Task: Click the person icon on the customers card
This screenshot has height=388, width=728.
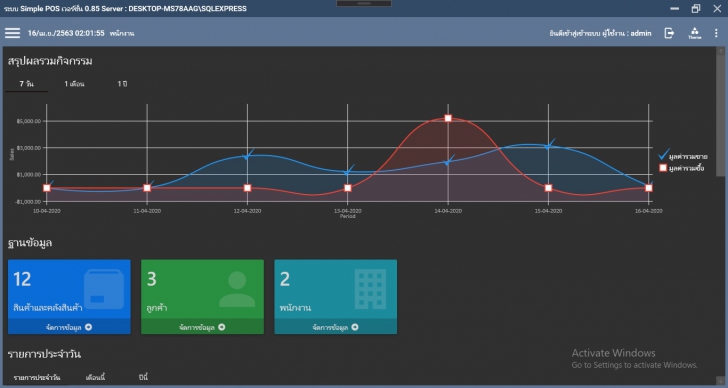Action: coord(237,290)
